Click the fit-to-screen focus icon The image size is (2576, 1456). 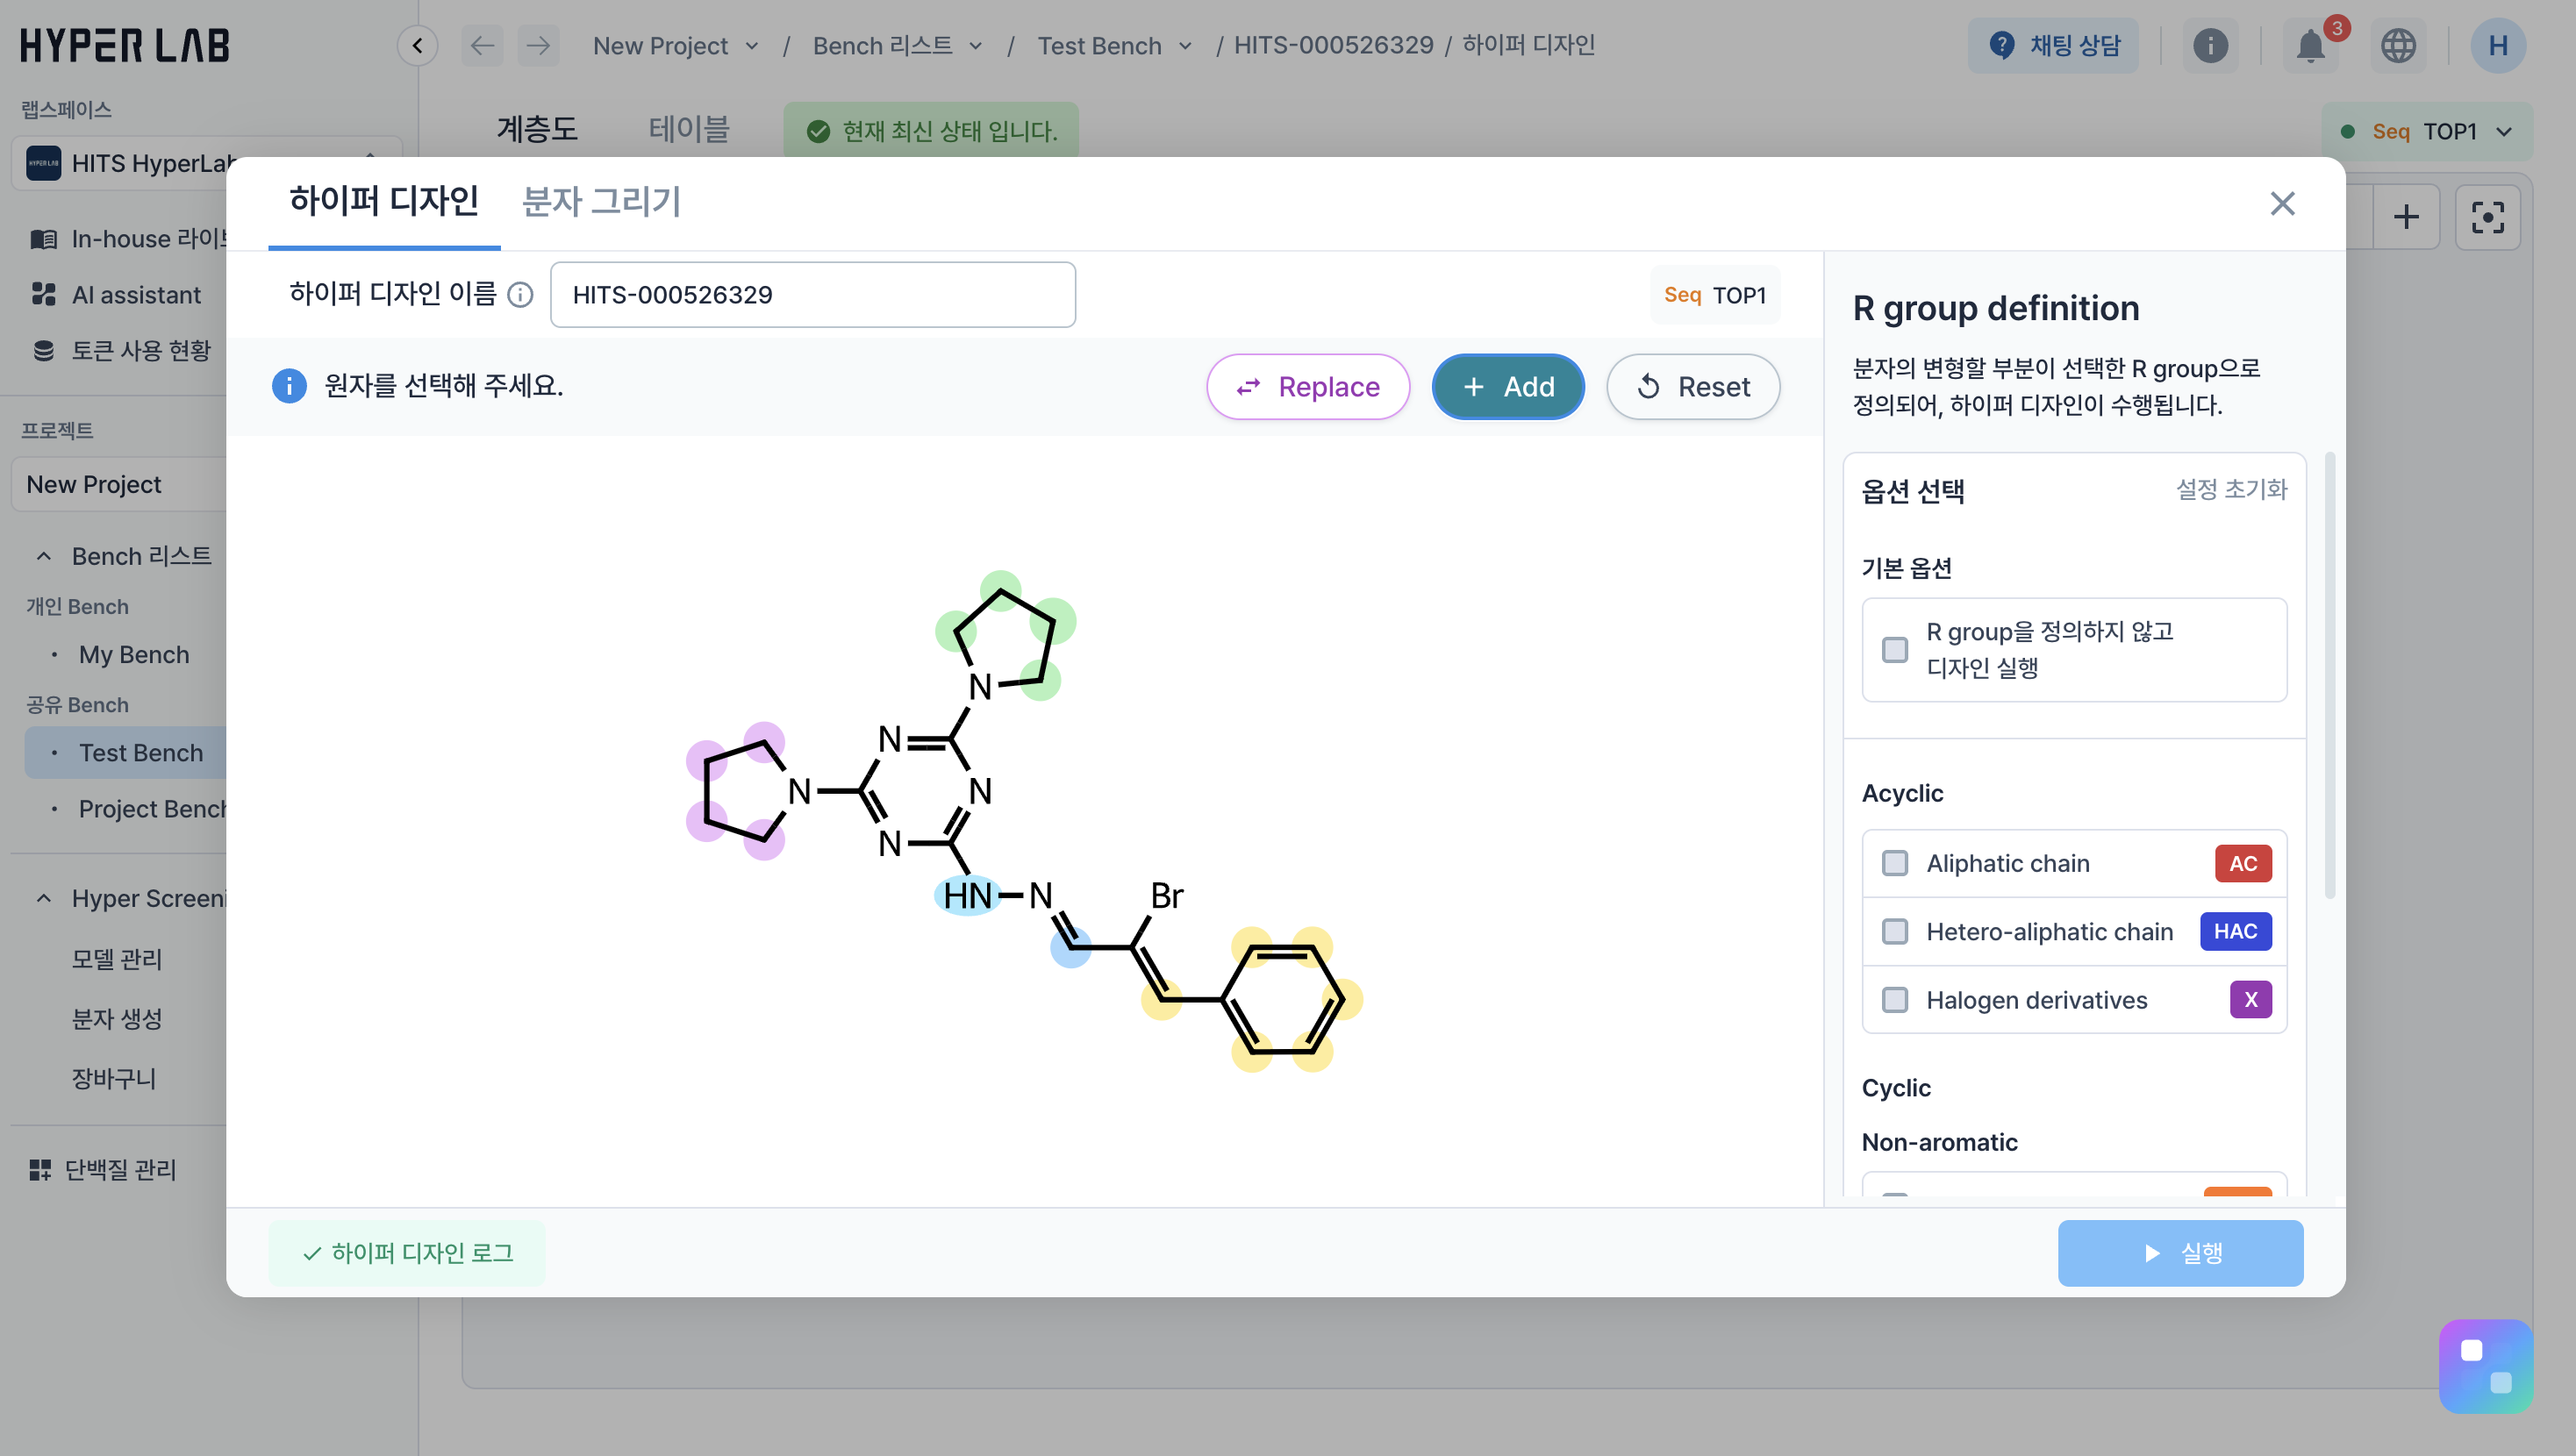click(x=2487, y=217)
